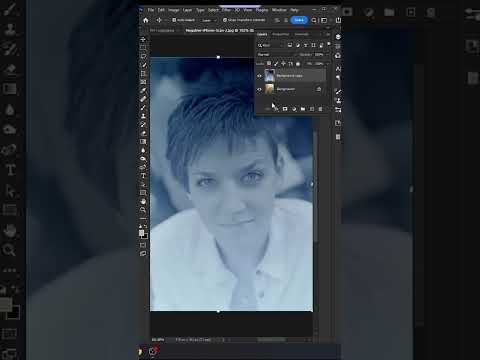This screenshot has width=480, height=360.
Task: Click the horizontal scrollbar below canvas
Action: [271, 340]
